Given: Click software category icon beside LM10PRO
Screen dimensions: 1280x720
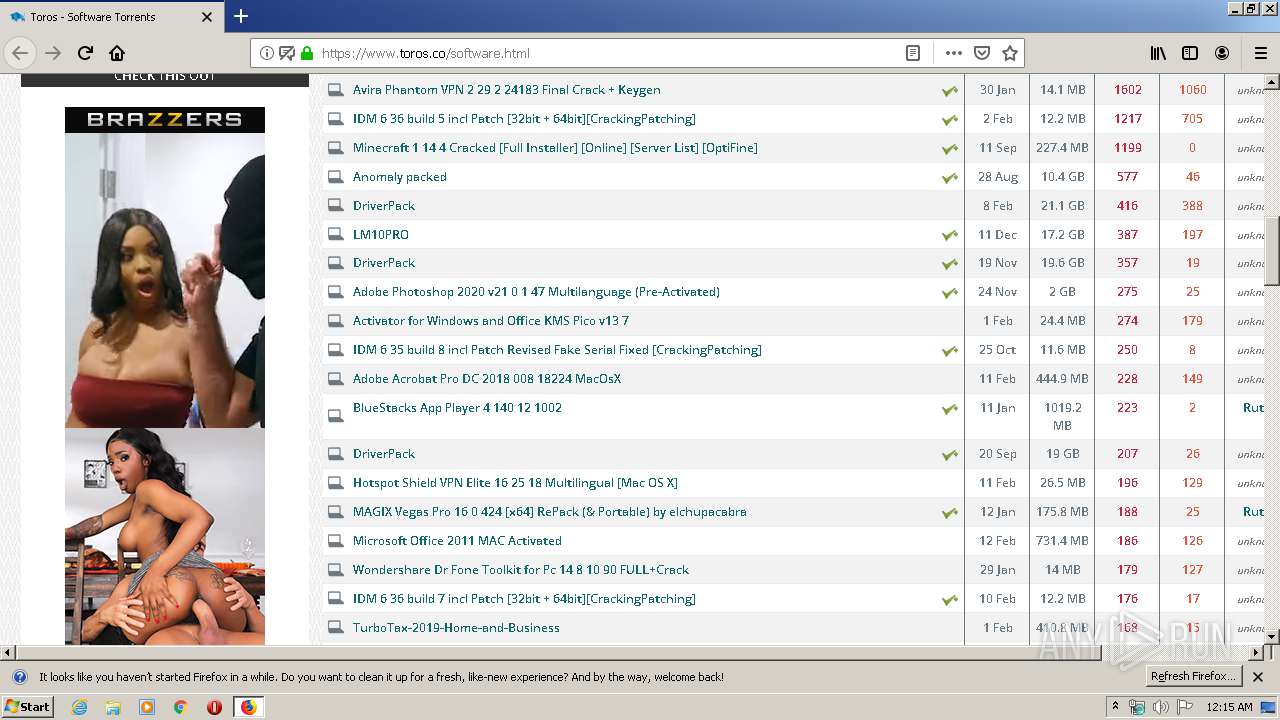Looking at the screenshot, I should coord(336,235).
